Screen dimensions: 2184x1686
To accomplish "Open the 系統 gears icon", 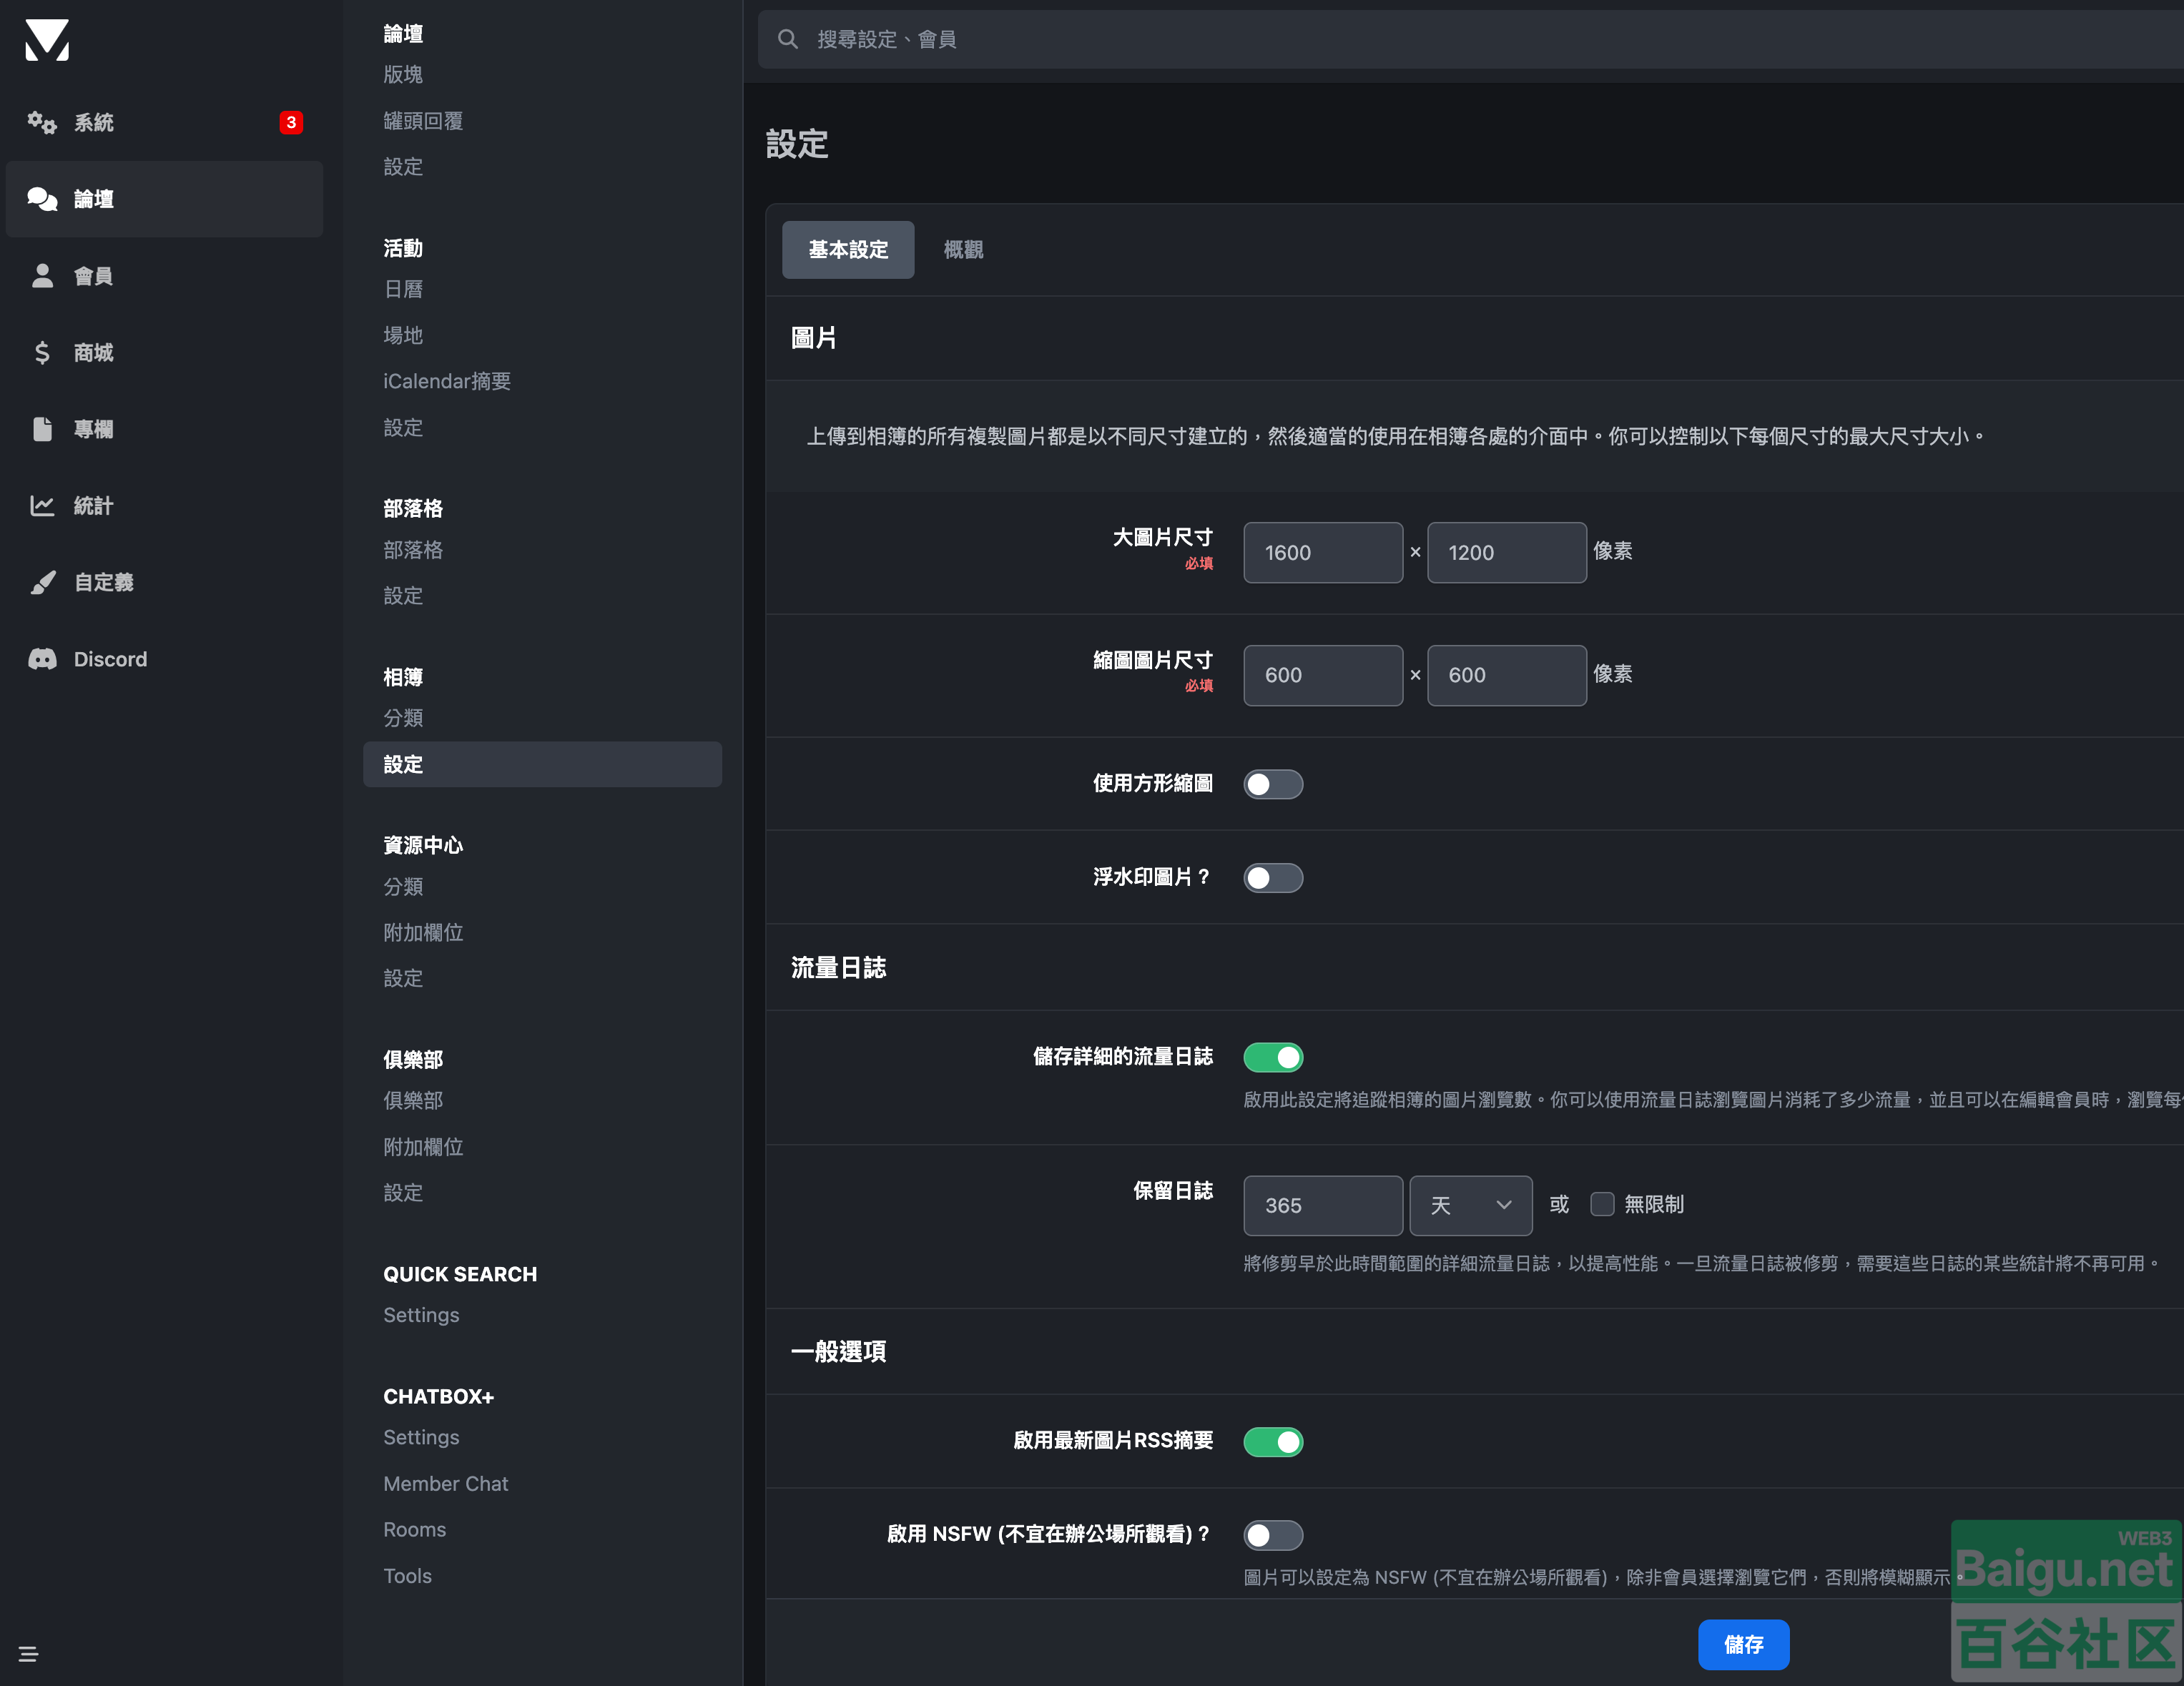I will pyautogui.click(x=42, y=122).
